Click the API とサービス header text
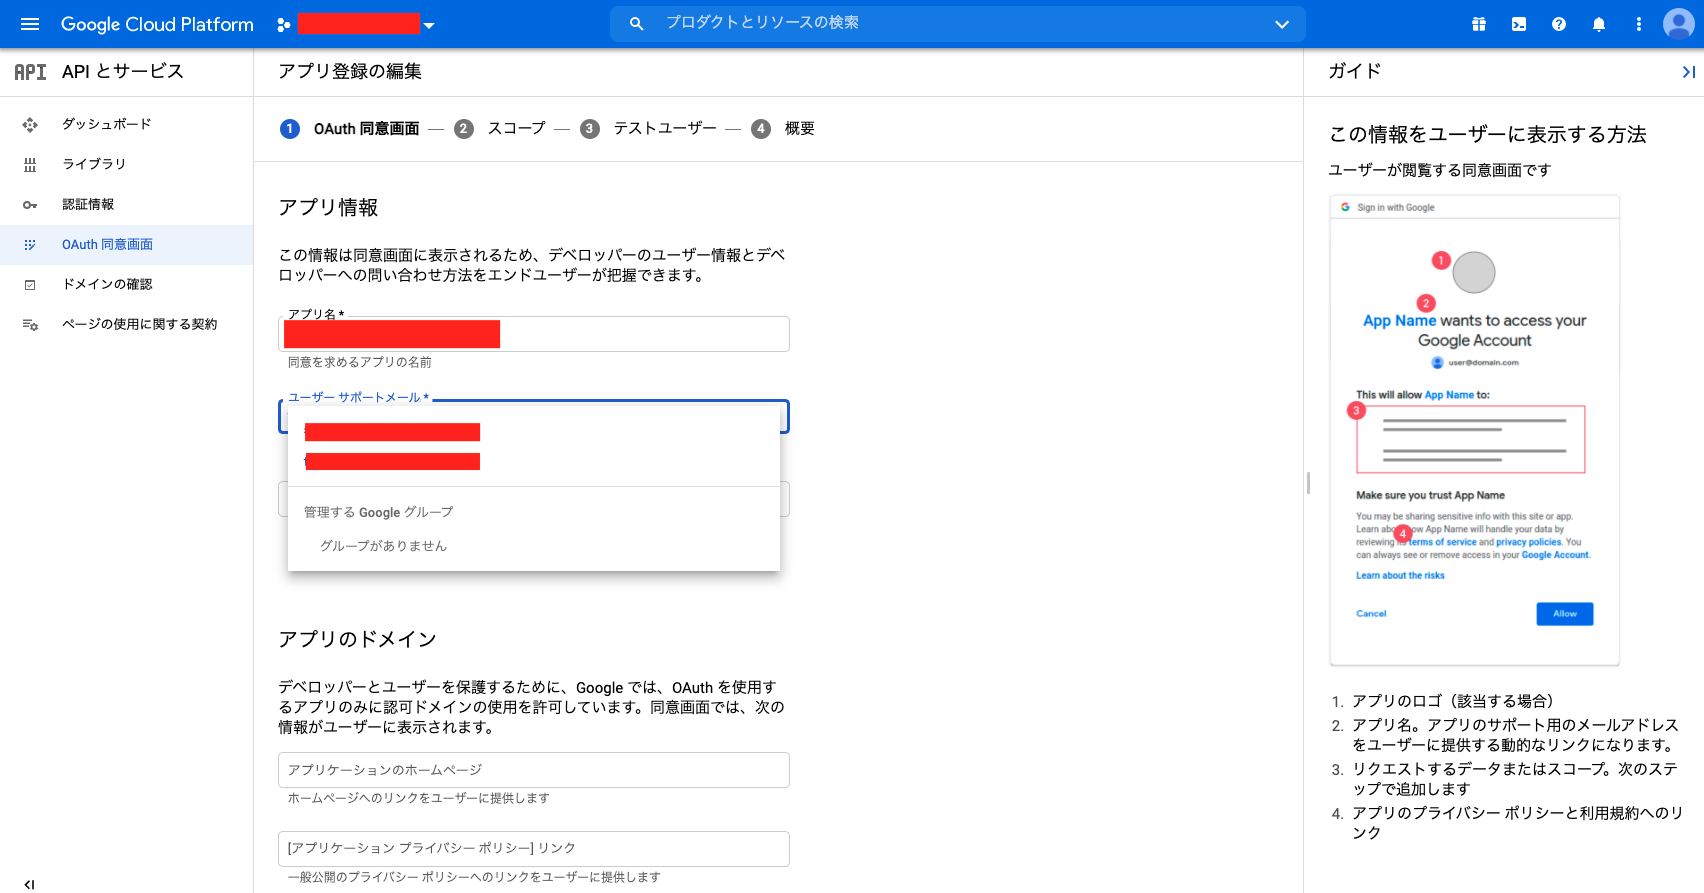Image resolution: width=1704 pixels, height=893 pixels. point(123,71)
